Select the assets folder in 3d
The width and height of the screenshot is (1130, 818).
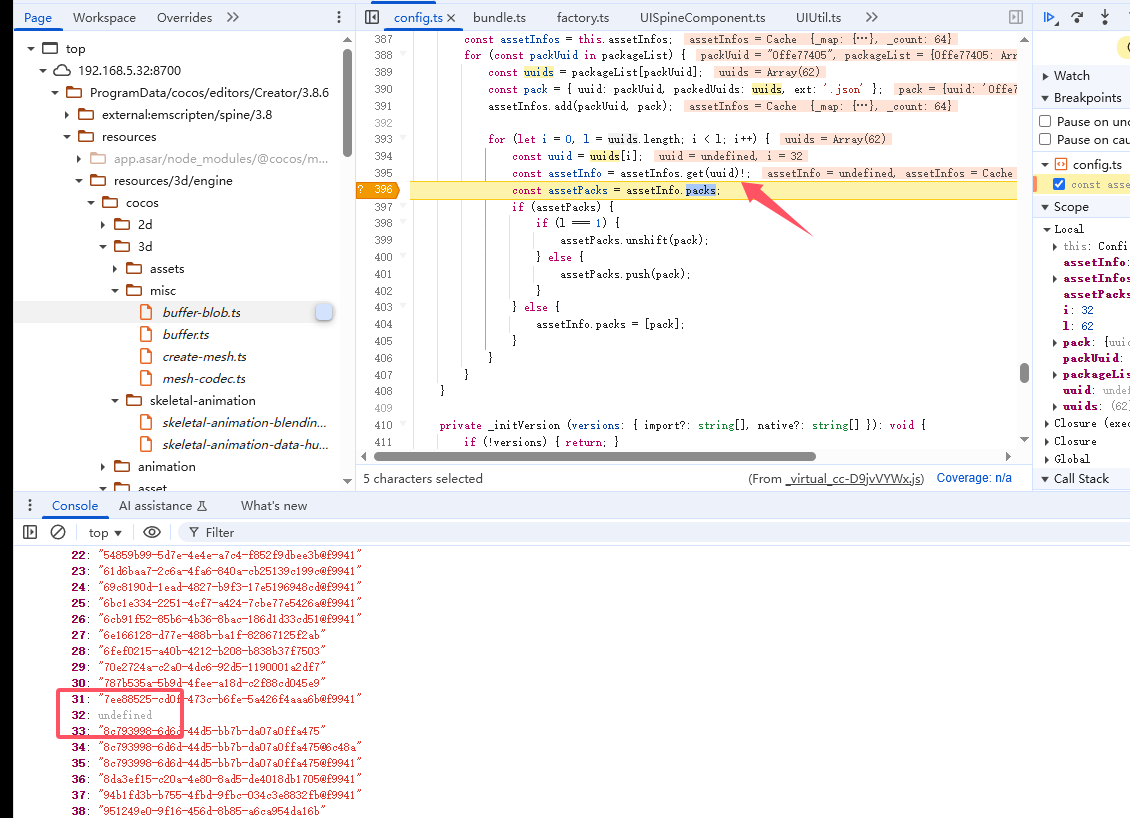tap(166, 269)
